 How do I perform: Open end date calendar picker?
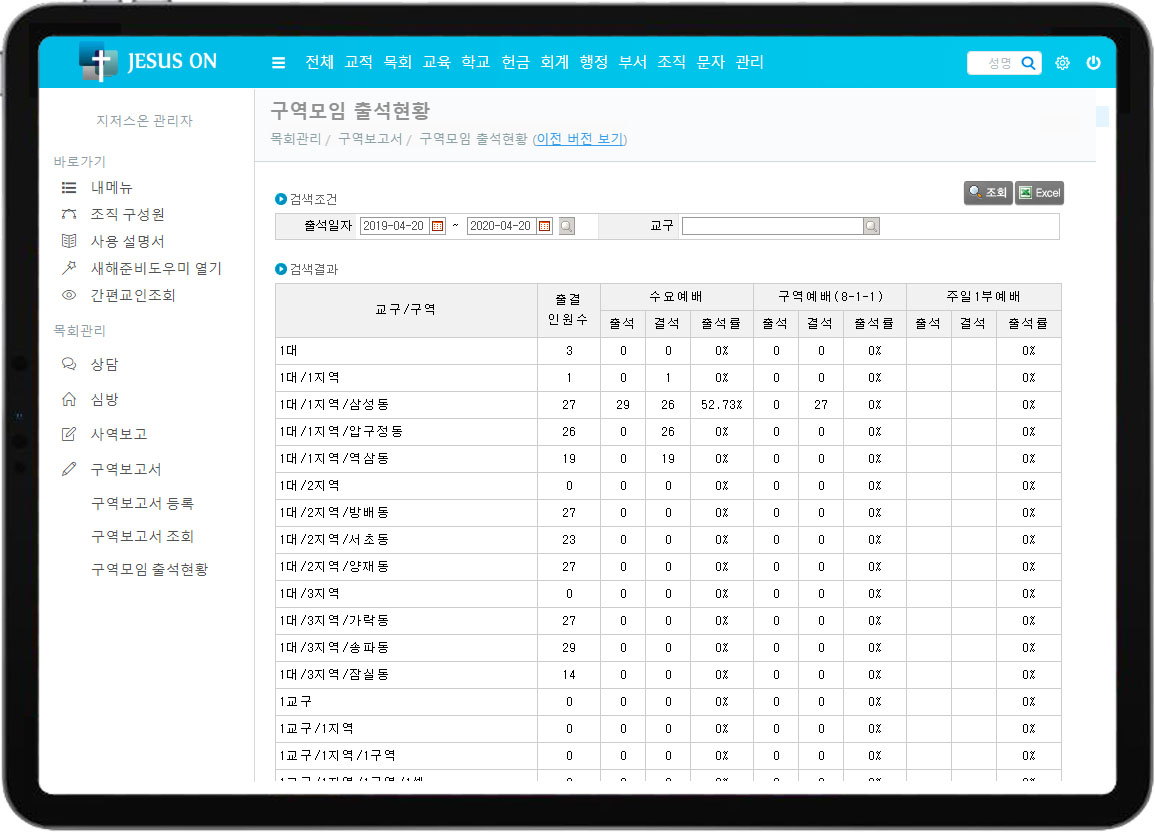[544, 226]
